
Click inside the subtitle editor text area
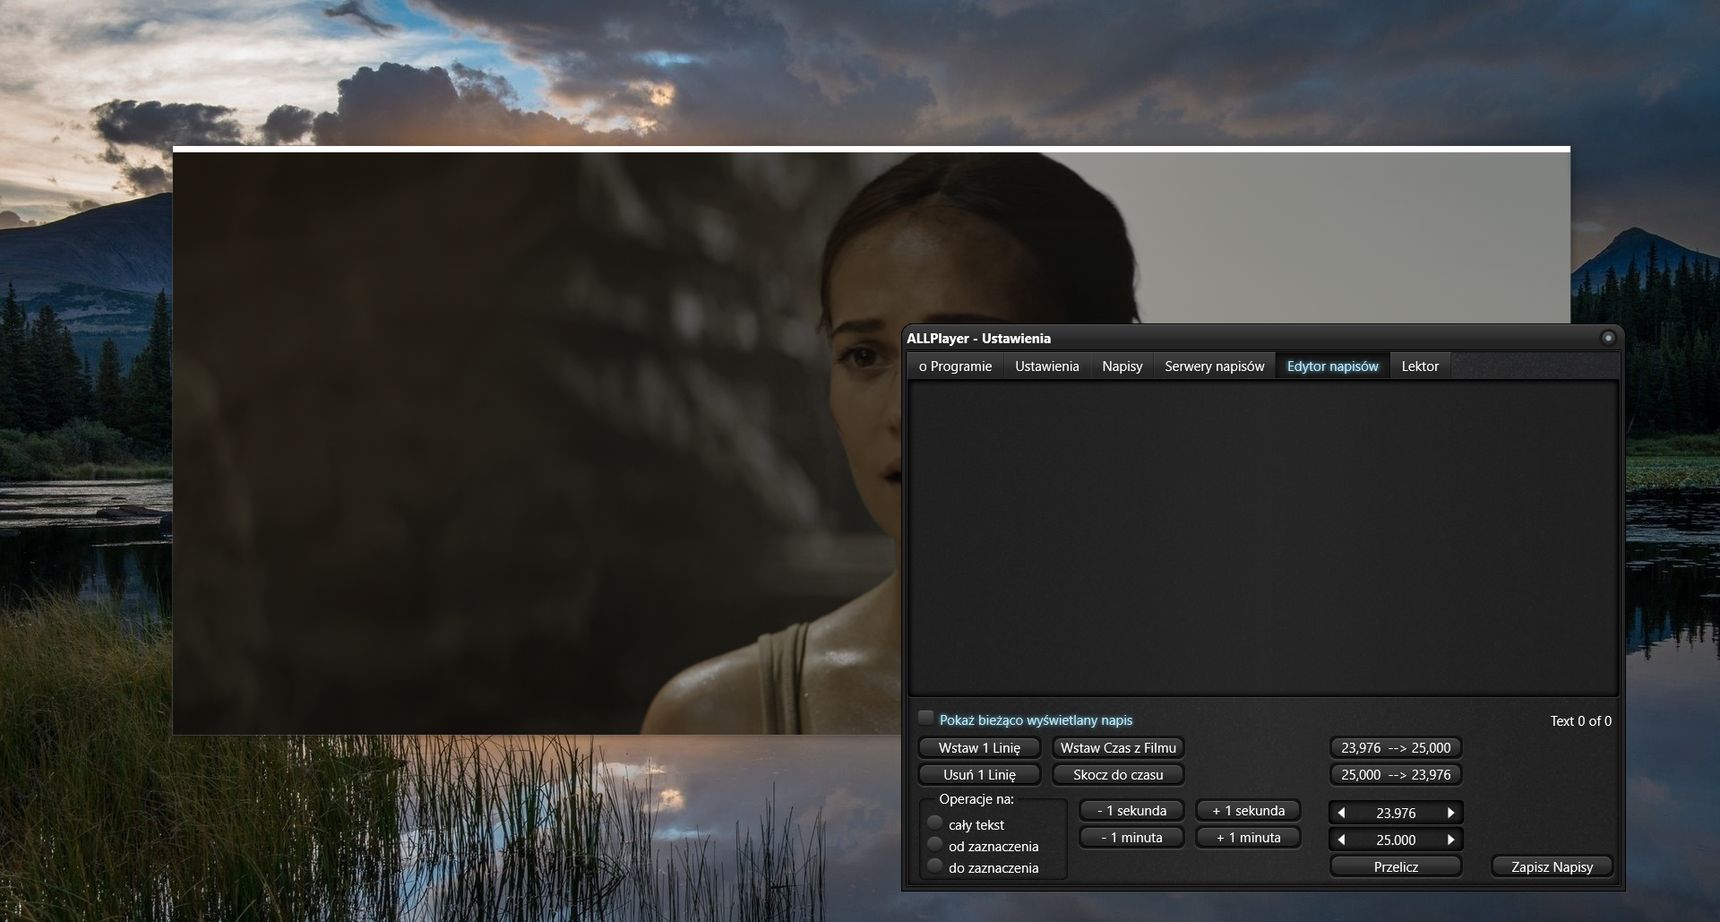(x=1263, y=538)
